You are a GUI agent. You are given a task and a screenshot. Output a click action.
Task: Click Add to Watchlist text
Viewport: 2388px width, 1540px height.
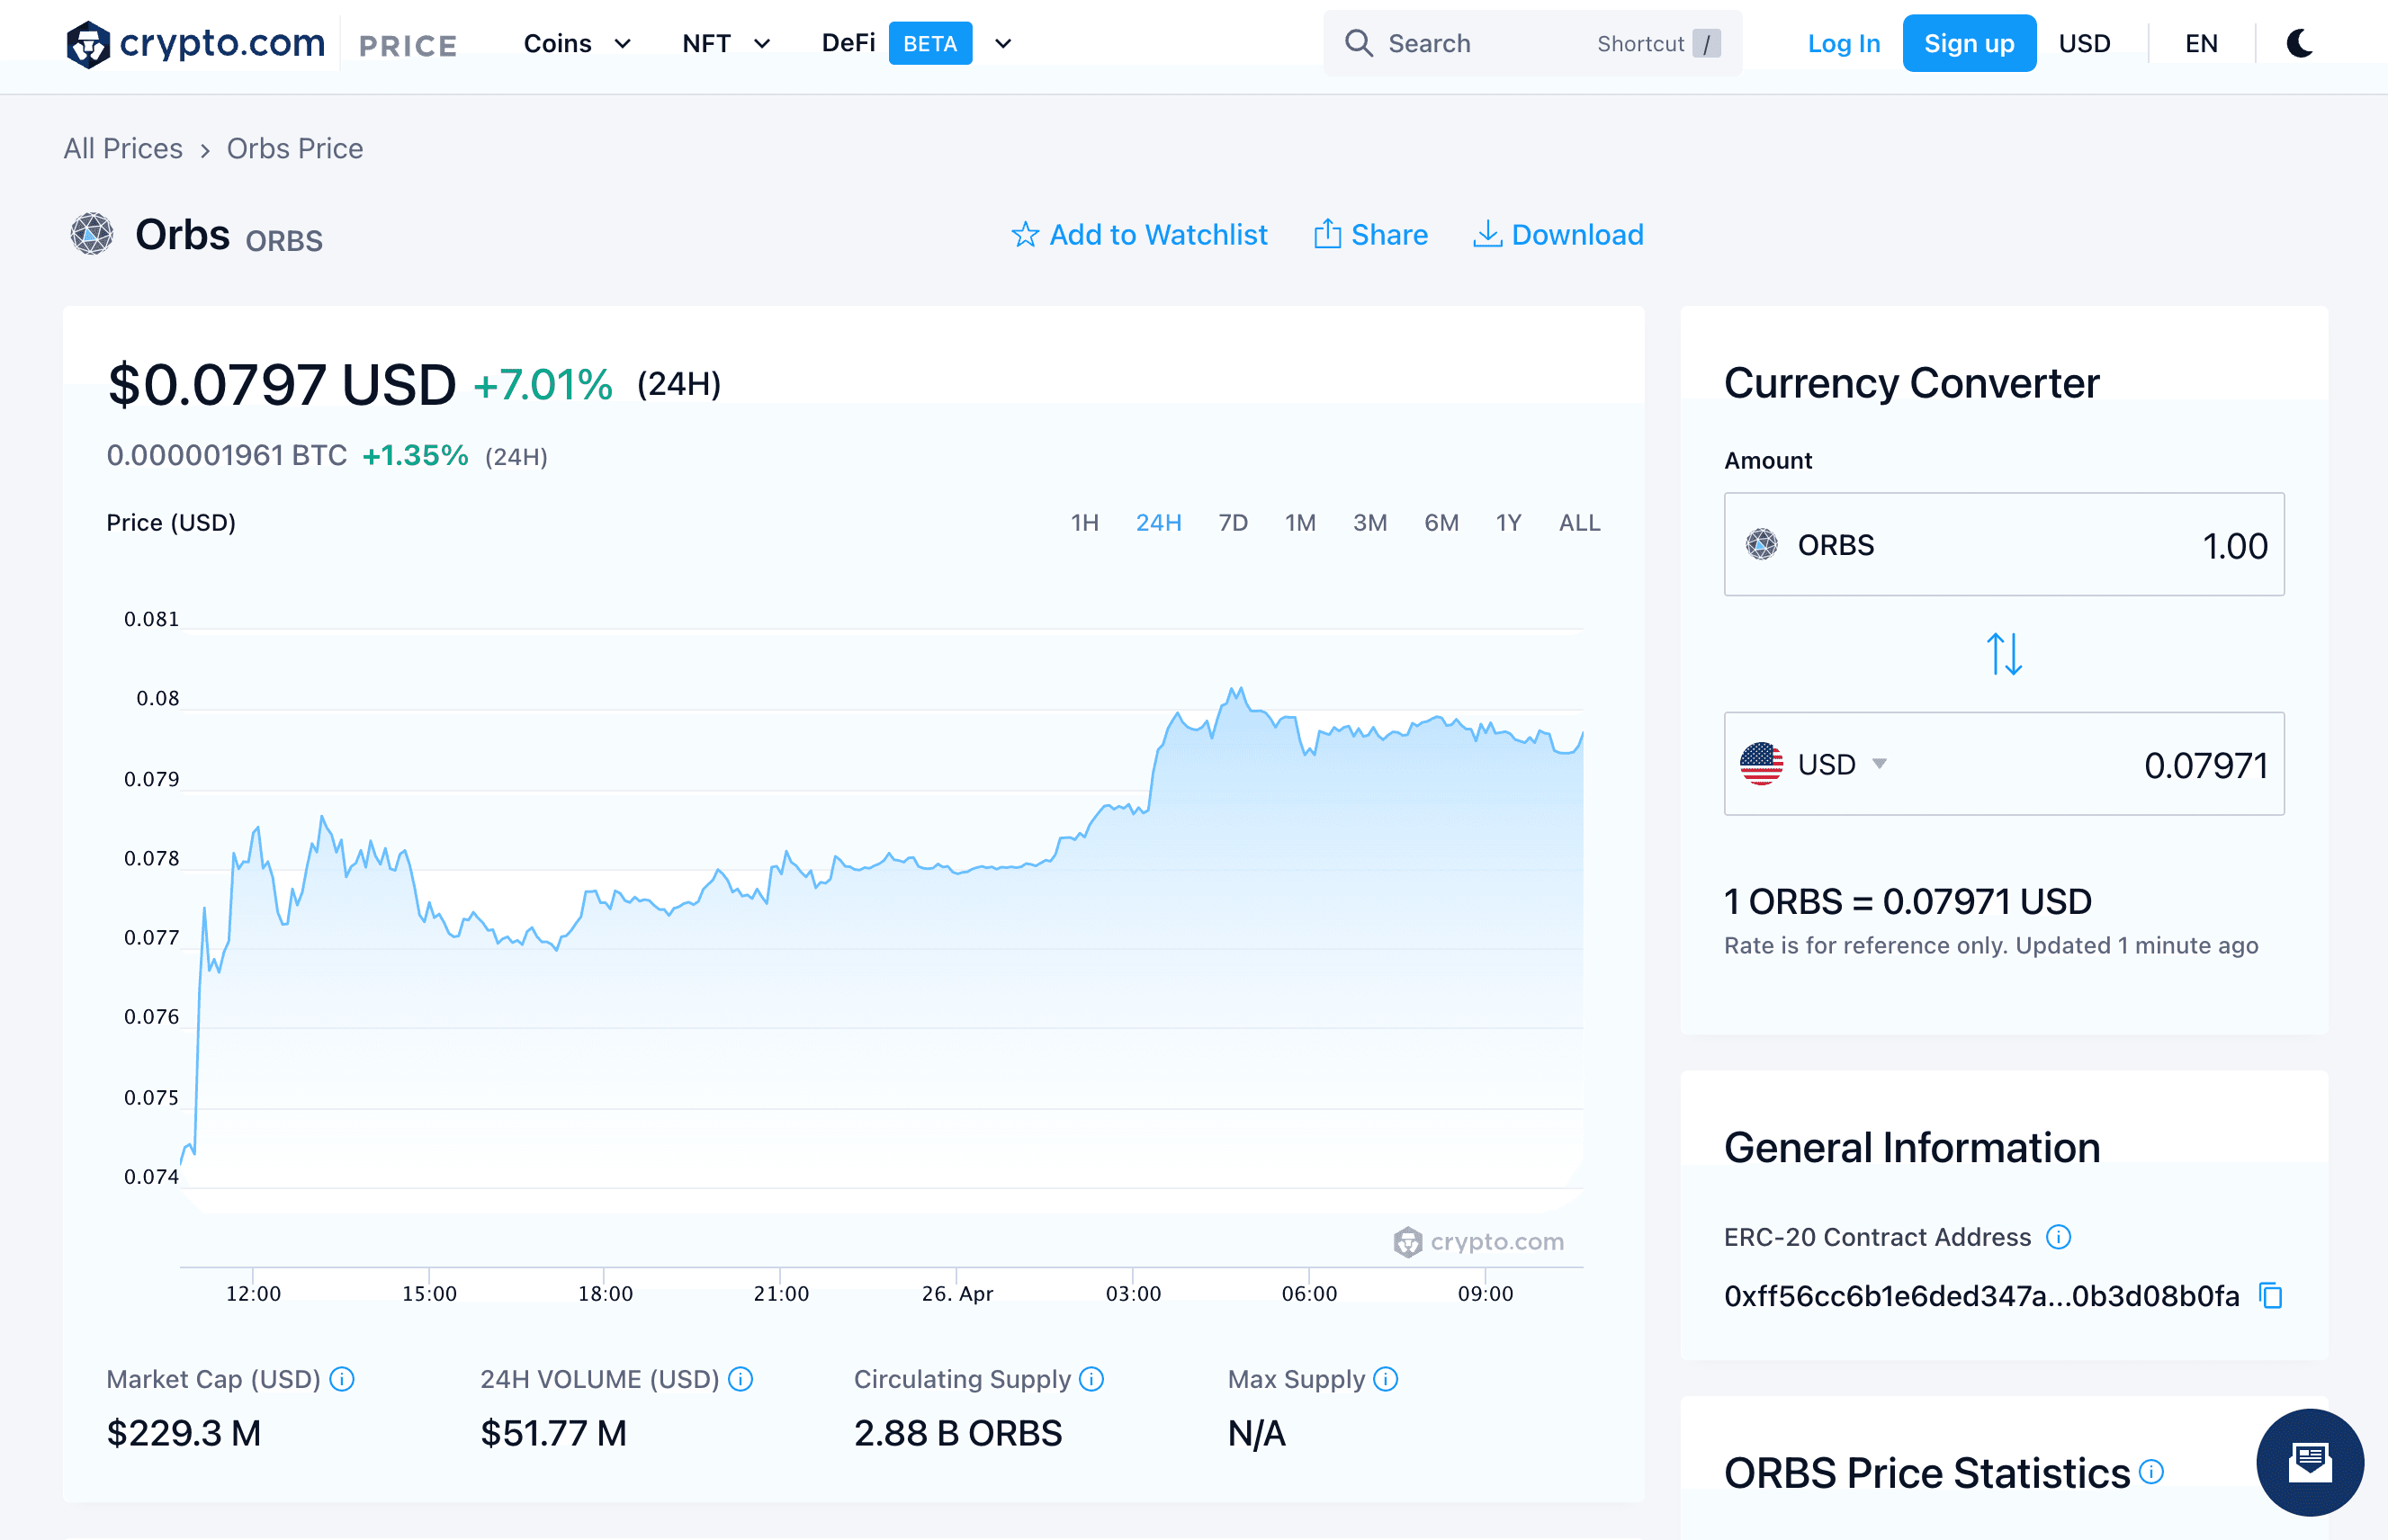(1158, 235)
